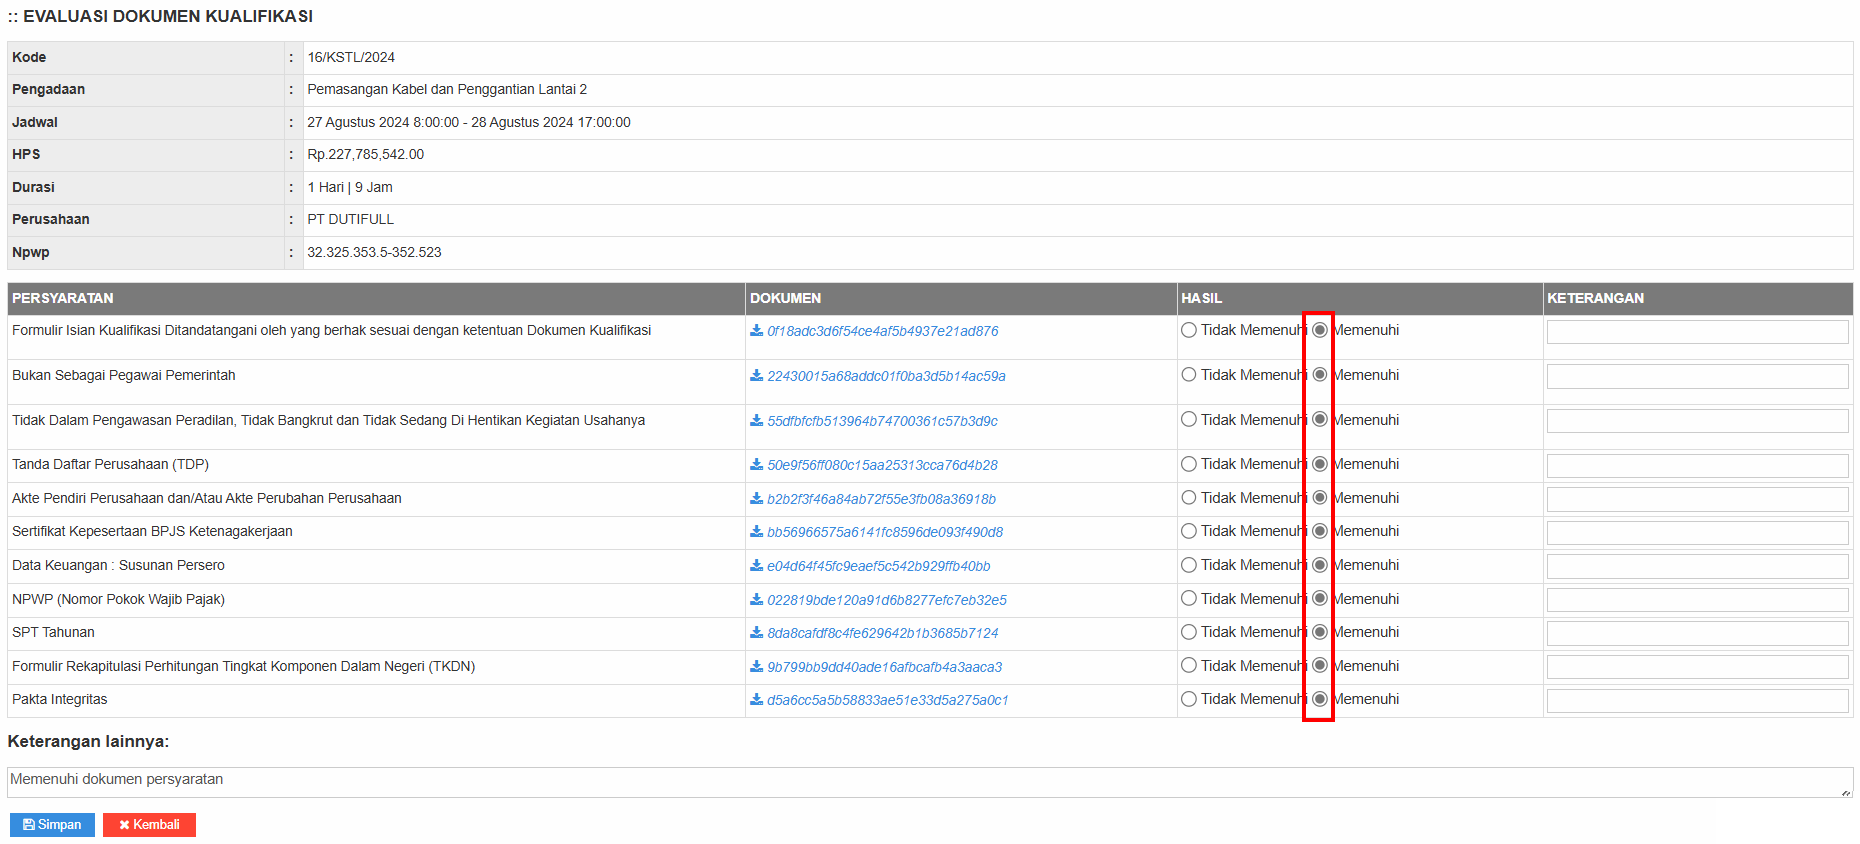Click download icon for TKDN formulir row
Viewport: 1860px width, 844px height.
[x=756, y=666]
